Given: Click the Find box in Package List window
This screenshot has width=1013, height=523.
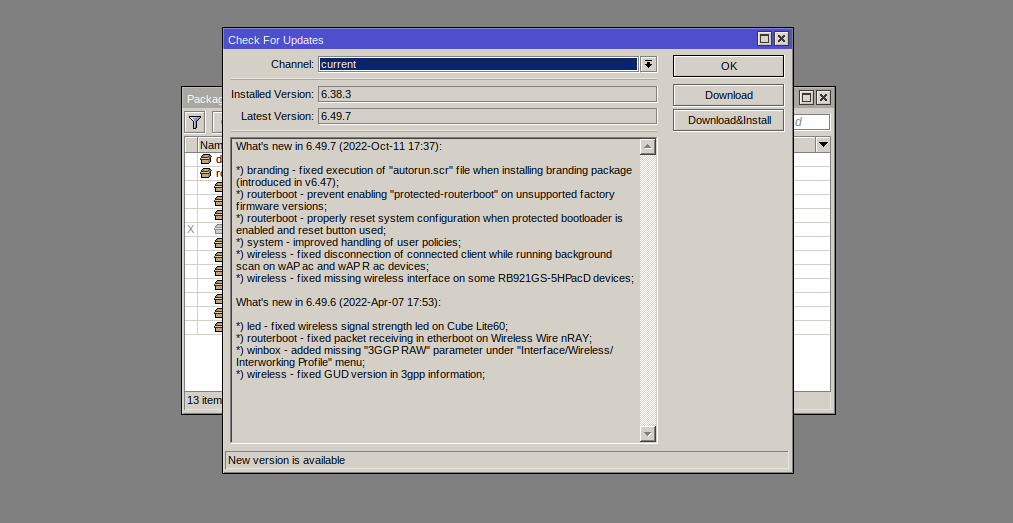Looking at the screenshot, I should point(811,122).
